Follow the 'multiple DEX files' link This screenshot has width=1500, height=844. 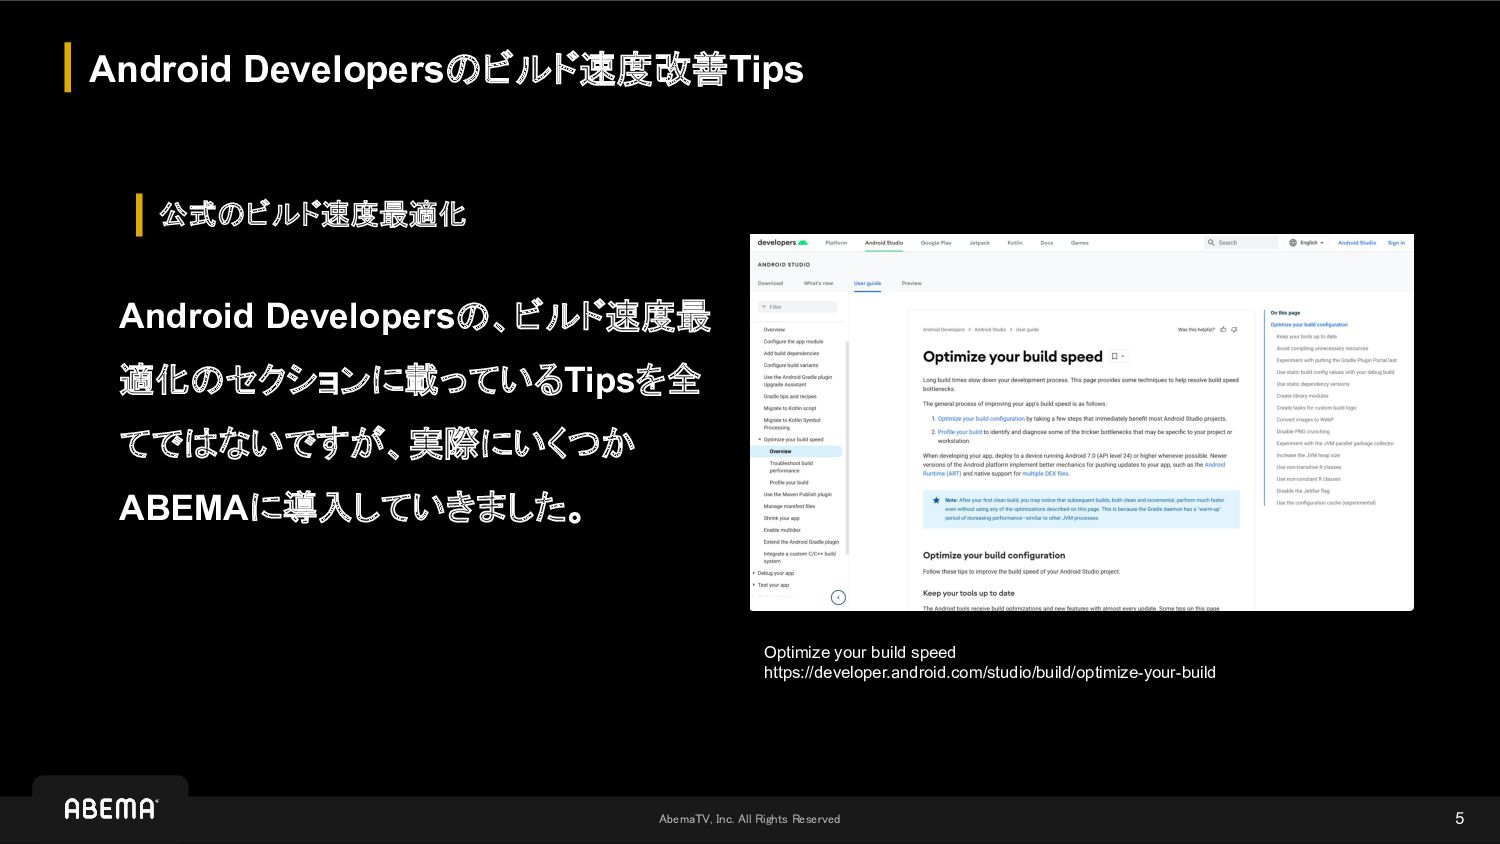(x=1045, y=474)
